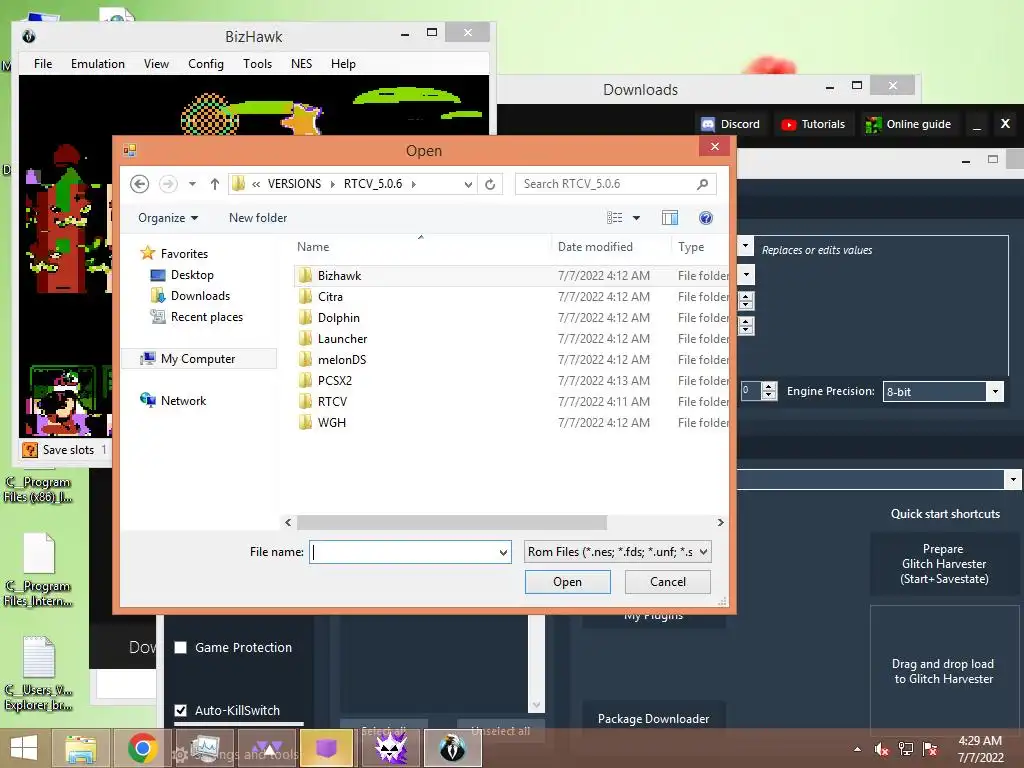Click the File name input field
Viewport: 1024px width, 768px height.
pyautogui.click(x=409, y=552)
